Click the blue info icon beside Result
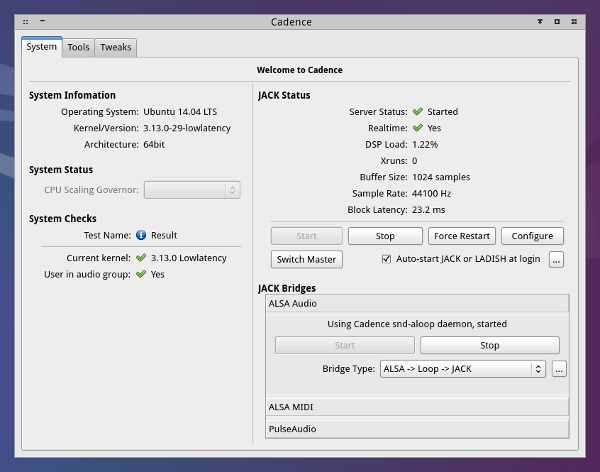This screenshot has width=600, height=472. [141, 235]
